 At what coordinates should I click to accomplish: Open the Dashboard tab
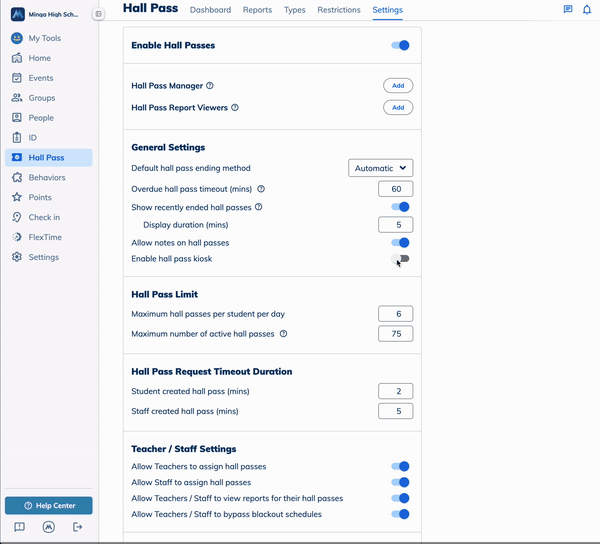[210, 10]
